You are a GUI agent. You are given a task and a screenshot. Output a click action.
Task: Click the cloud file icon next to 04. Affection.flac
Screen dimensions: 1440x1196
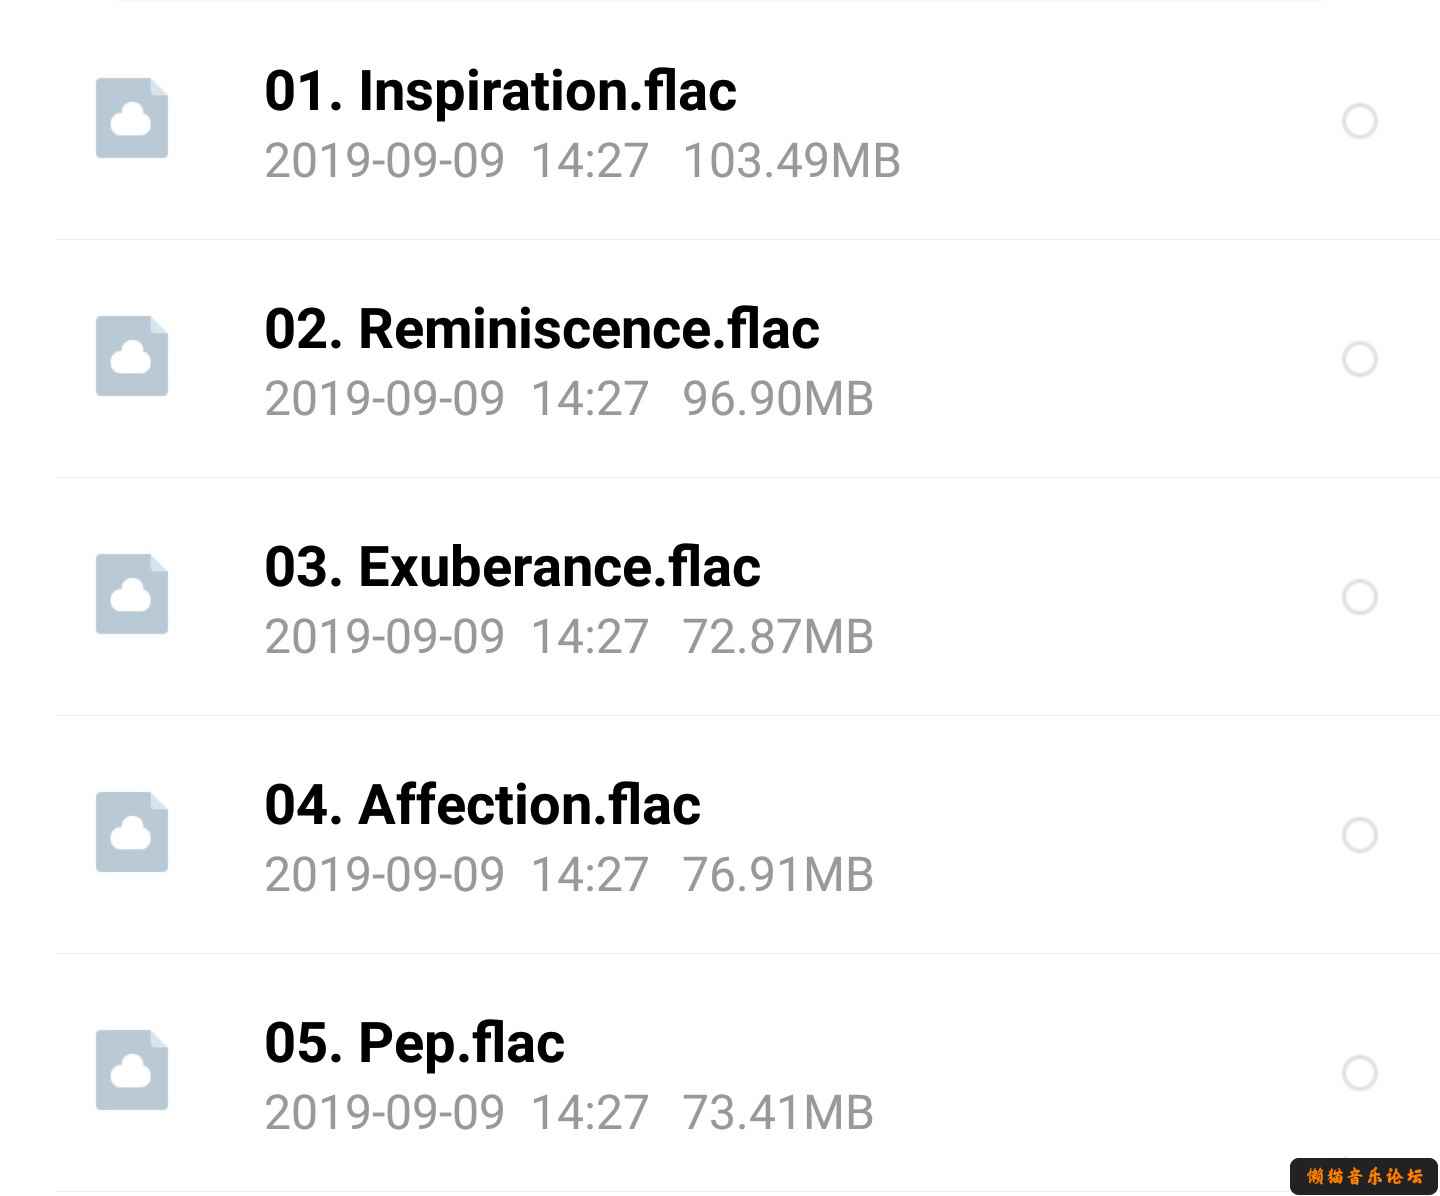click(132, 832)
